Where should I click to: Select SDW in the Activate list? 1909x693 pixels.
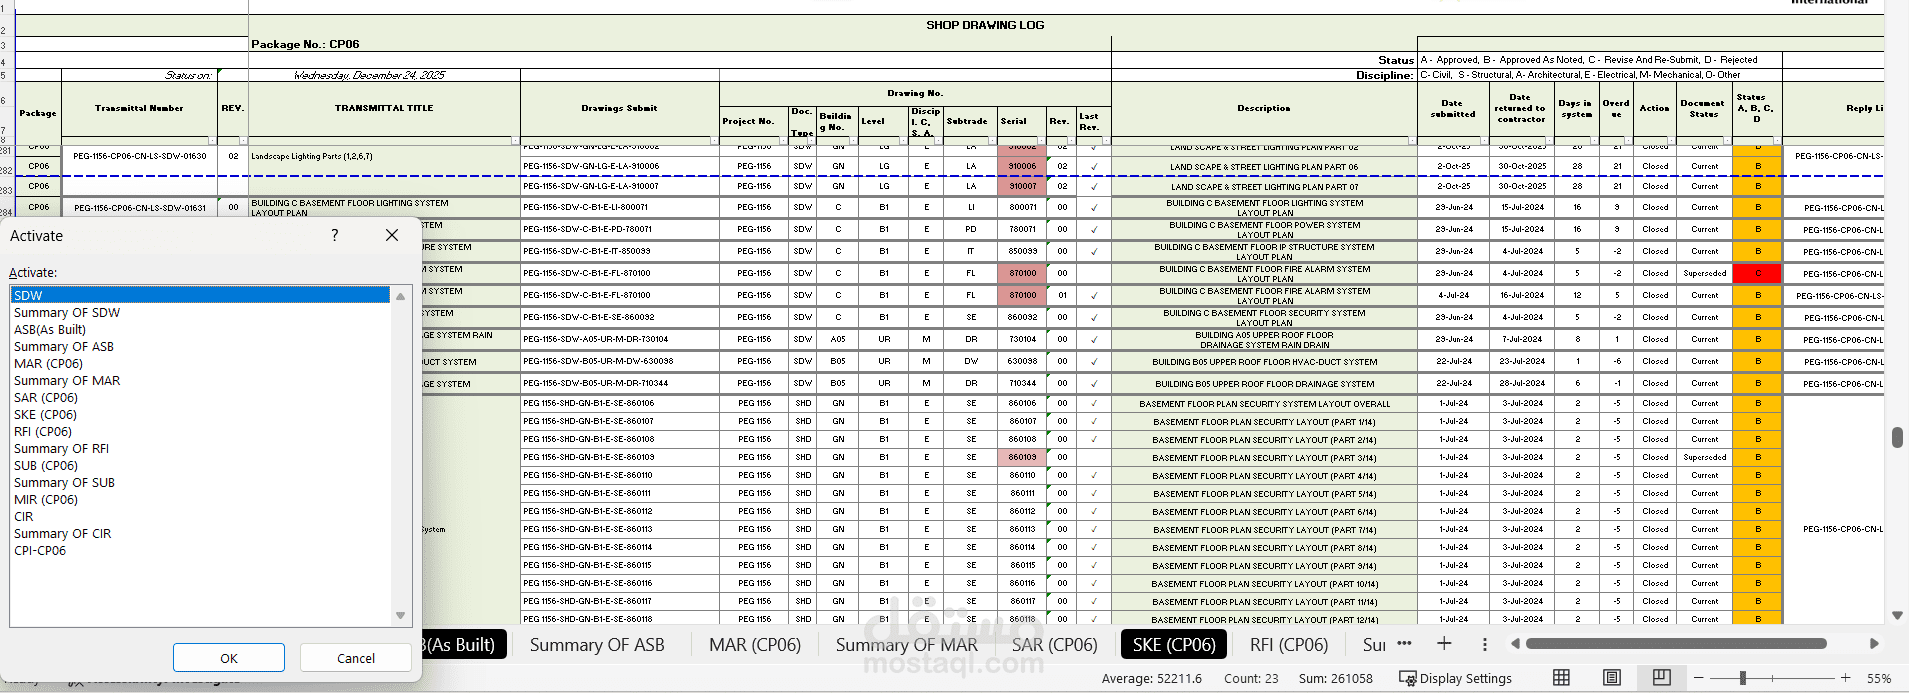point(200,295)
